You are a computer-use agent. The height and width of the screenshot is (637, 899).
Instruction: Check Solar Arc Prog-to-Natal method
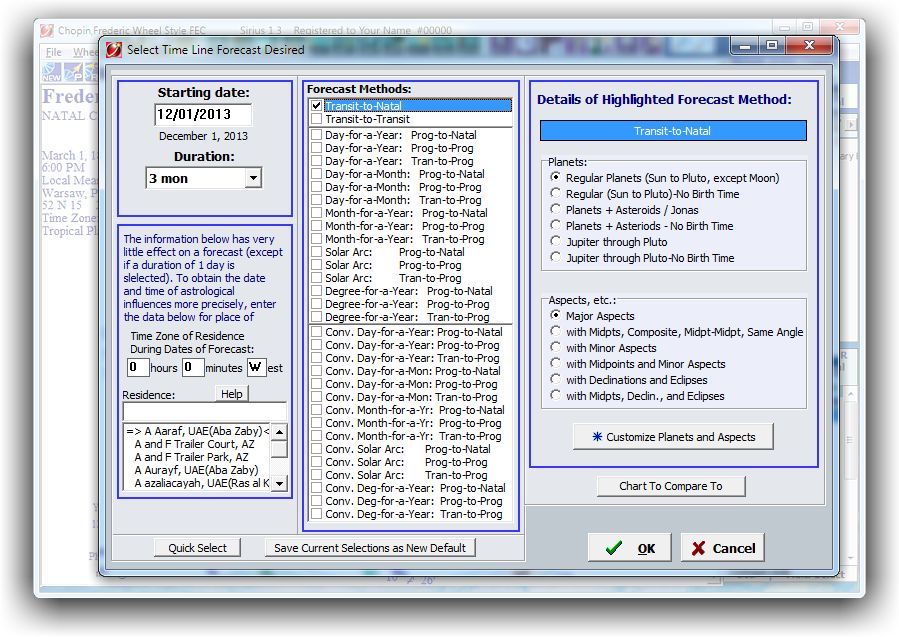coord(316,252)
